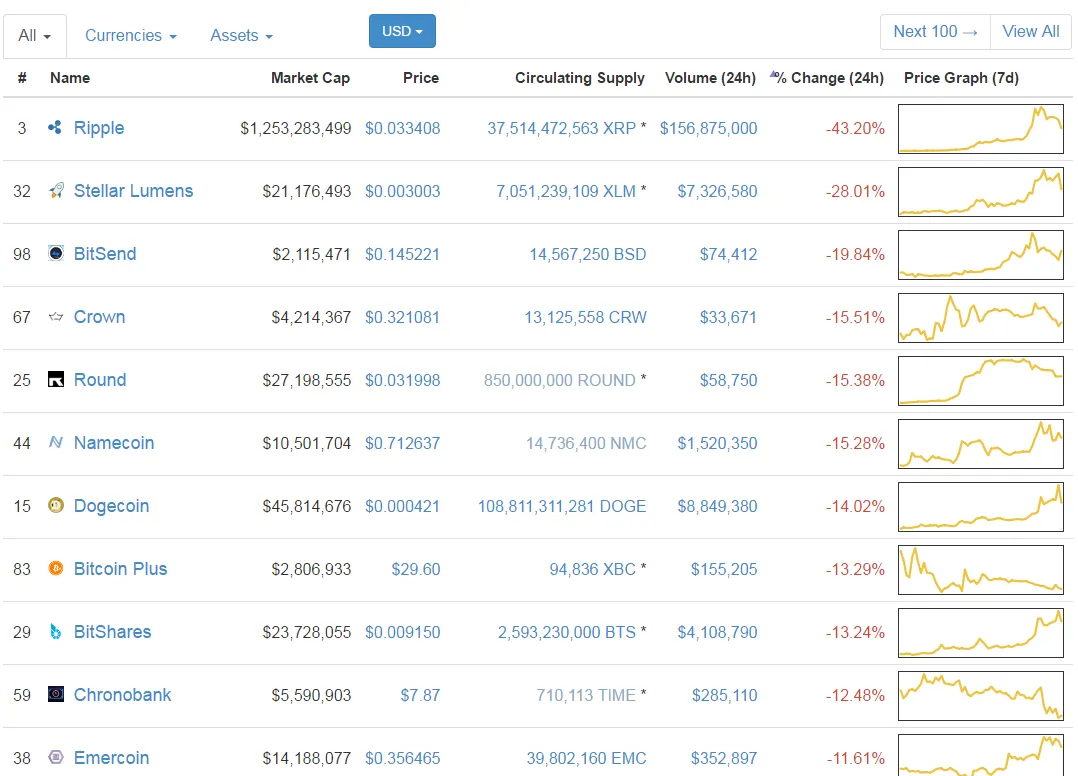The image size is (1078, 776).
Task: Click Ripple supply 37,514,472,563 XRP
Action: click(561, 129)
